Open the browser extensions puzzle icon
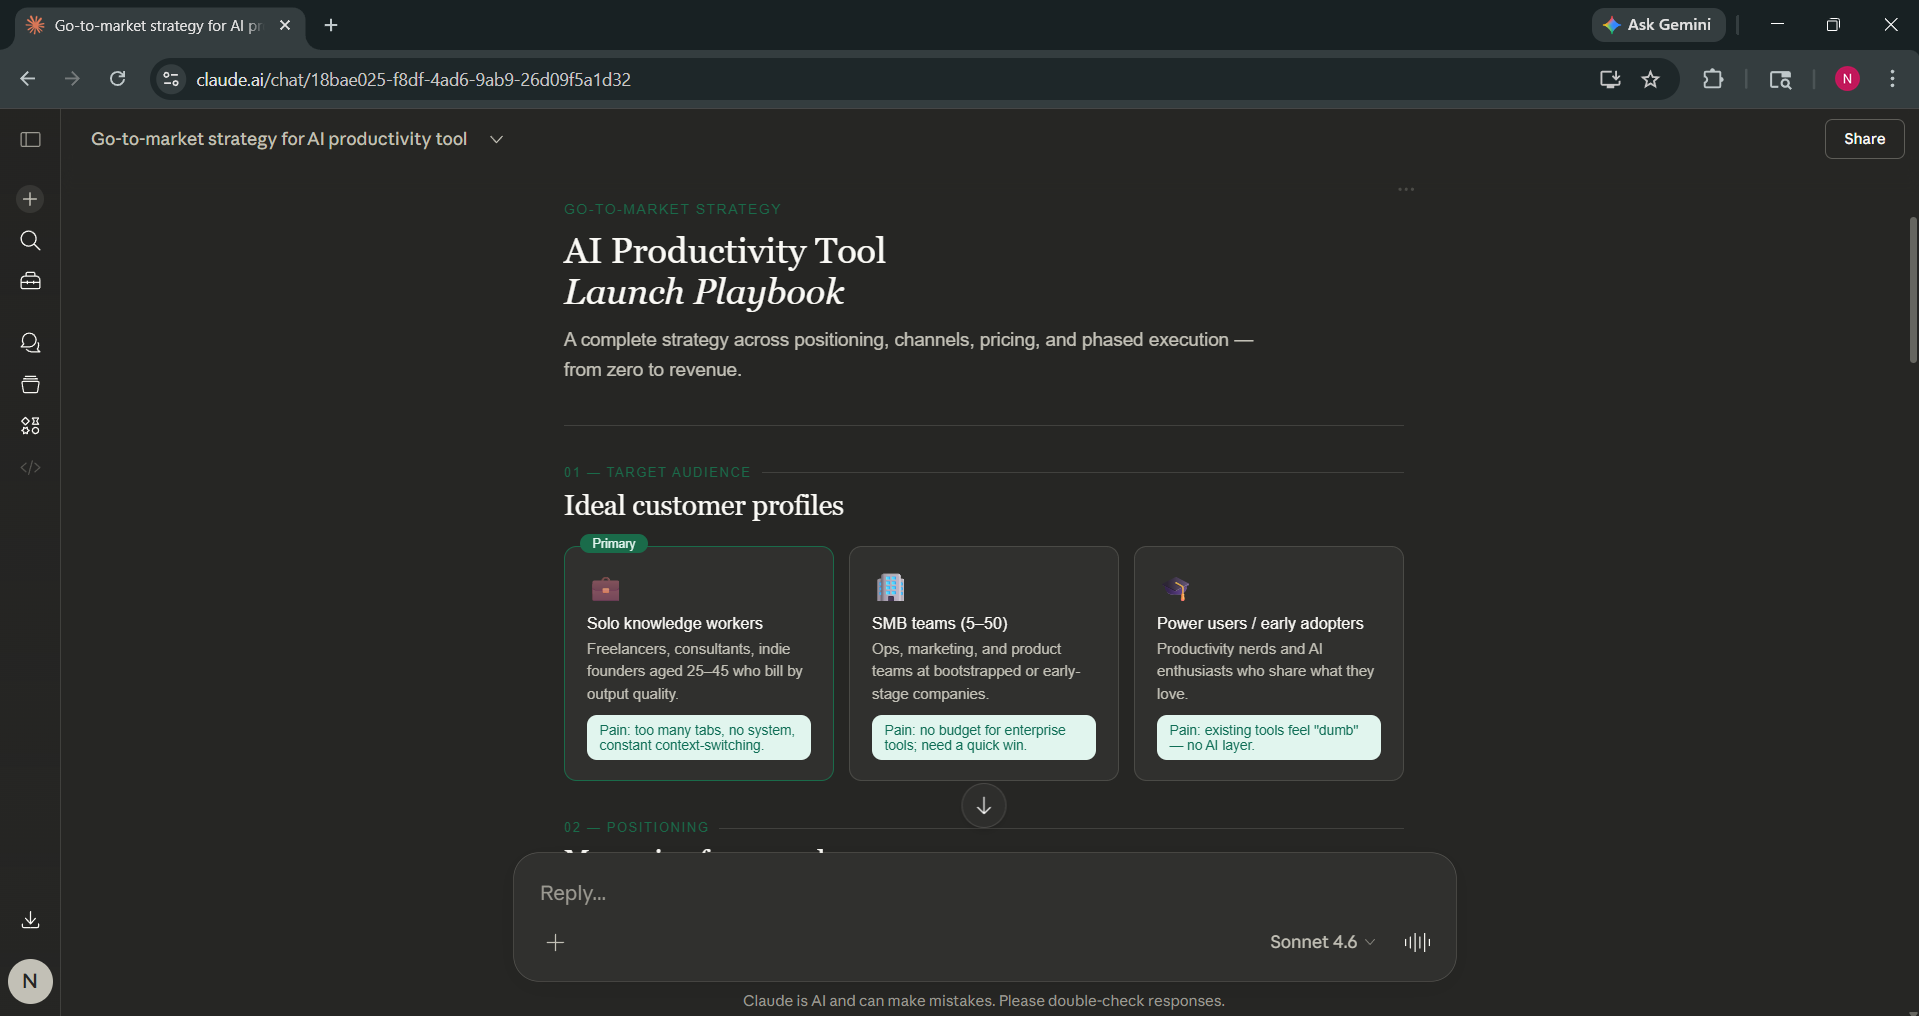 1713,79
